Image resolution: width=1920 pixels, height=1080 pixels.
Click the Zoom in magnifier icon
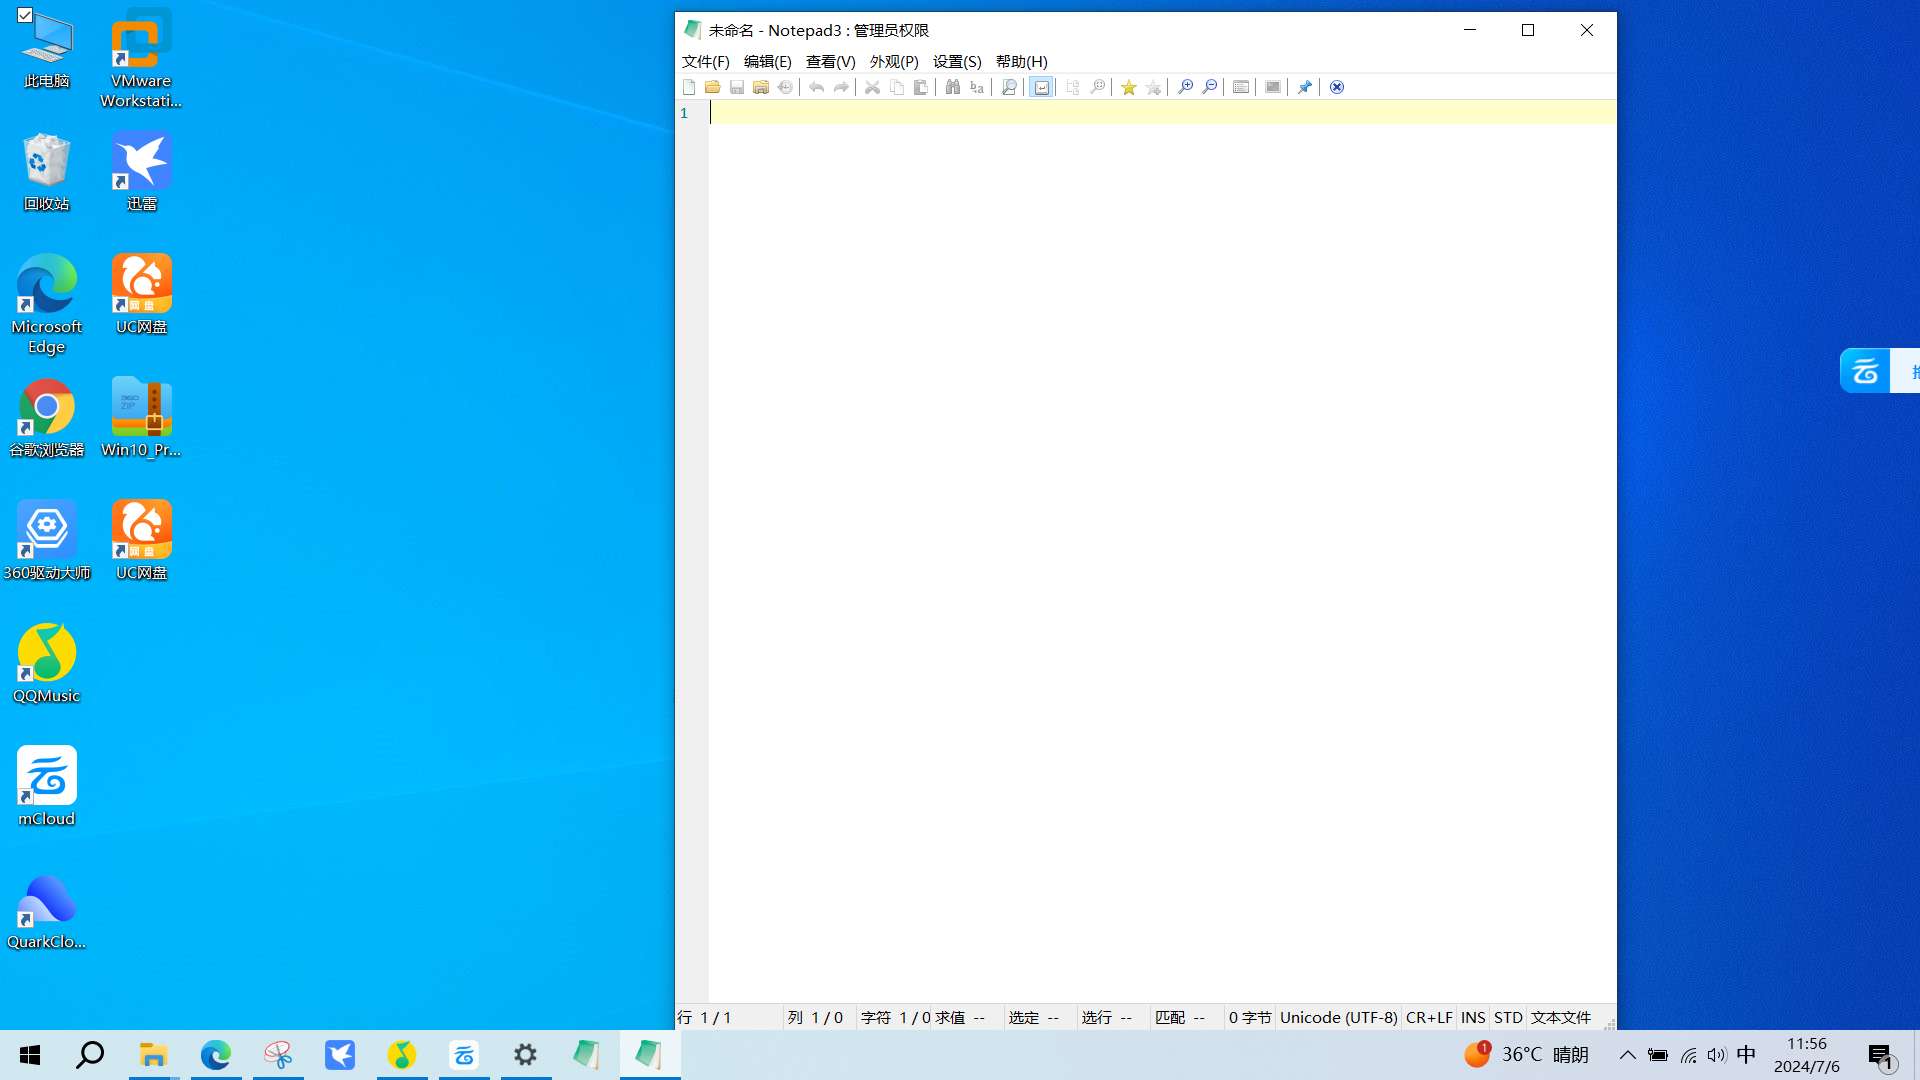[x=1185, y=87]
